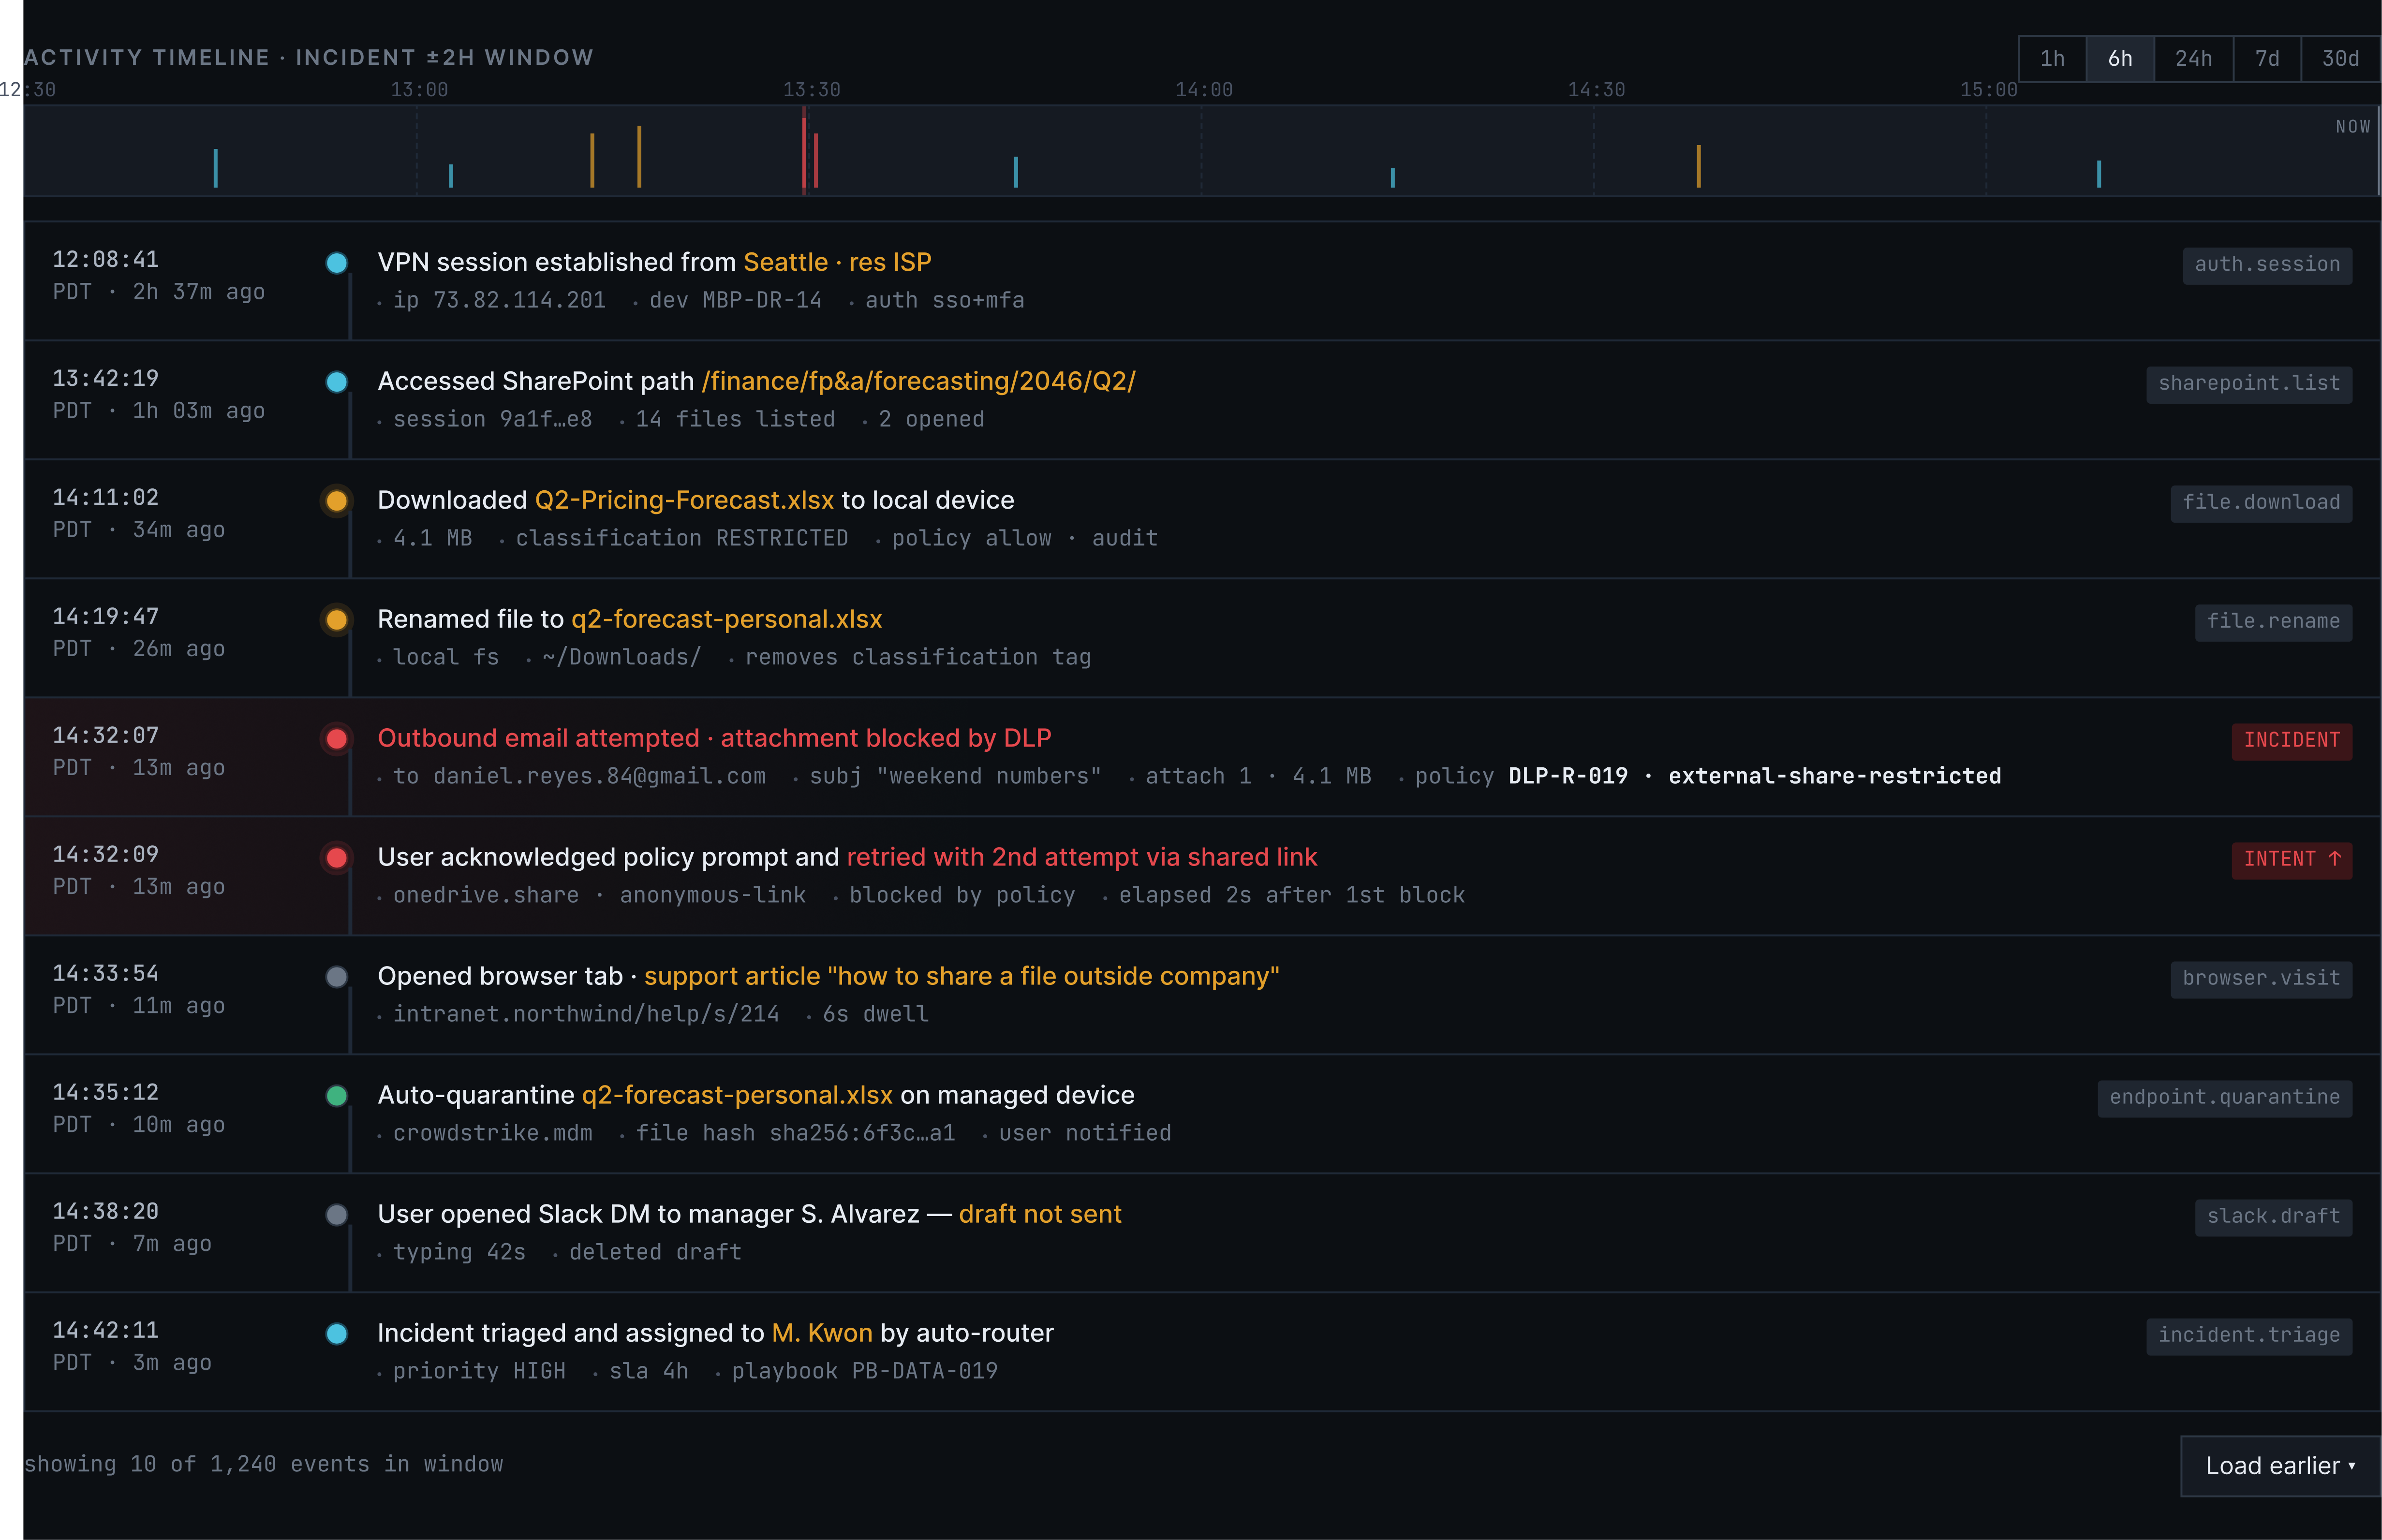Viewport: 2382px width, 1540px height.
Task: Click the browser.visit event tag
Action: pyautogui.click(x=2261, y=979)
